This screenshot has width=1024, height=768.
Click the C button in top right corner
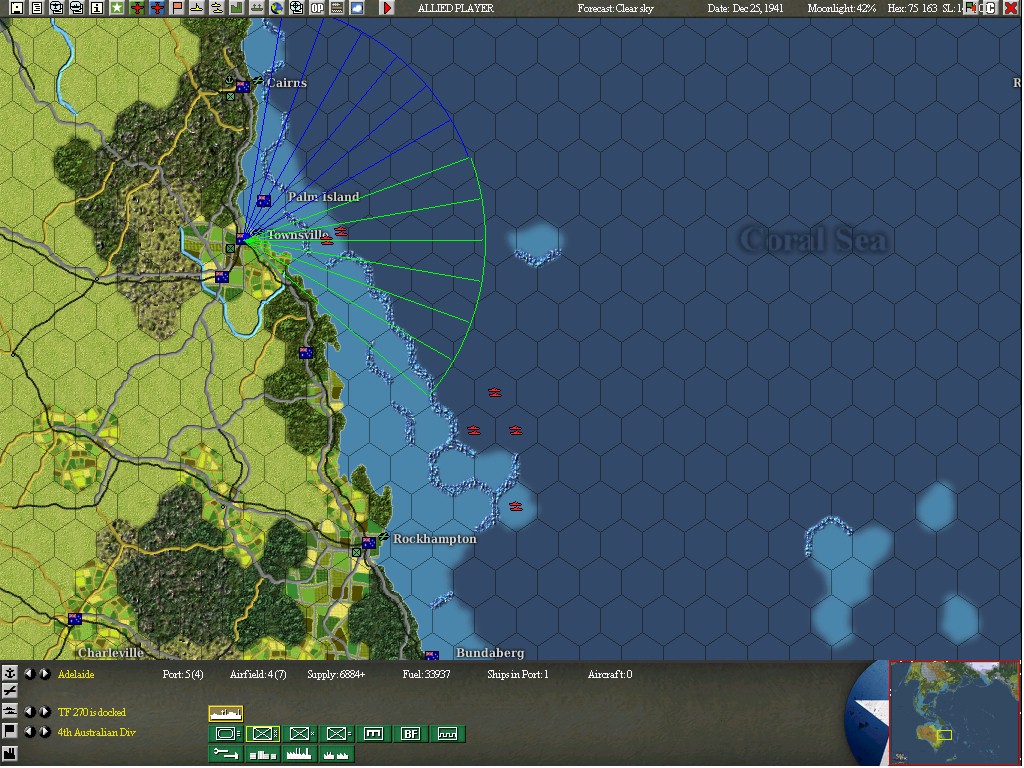pos(991,8)
